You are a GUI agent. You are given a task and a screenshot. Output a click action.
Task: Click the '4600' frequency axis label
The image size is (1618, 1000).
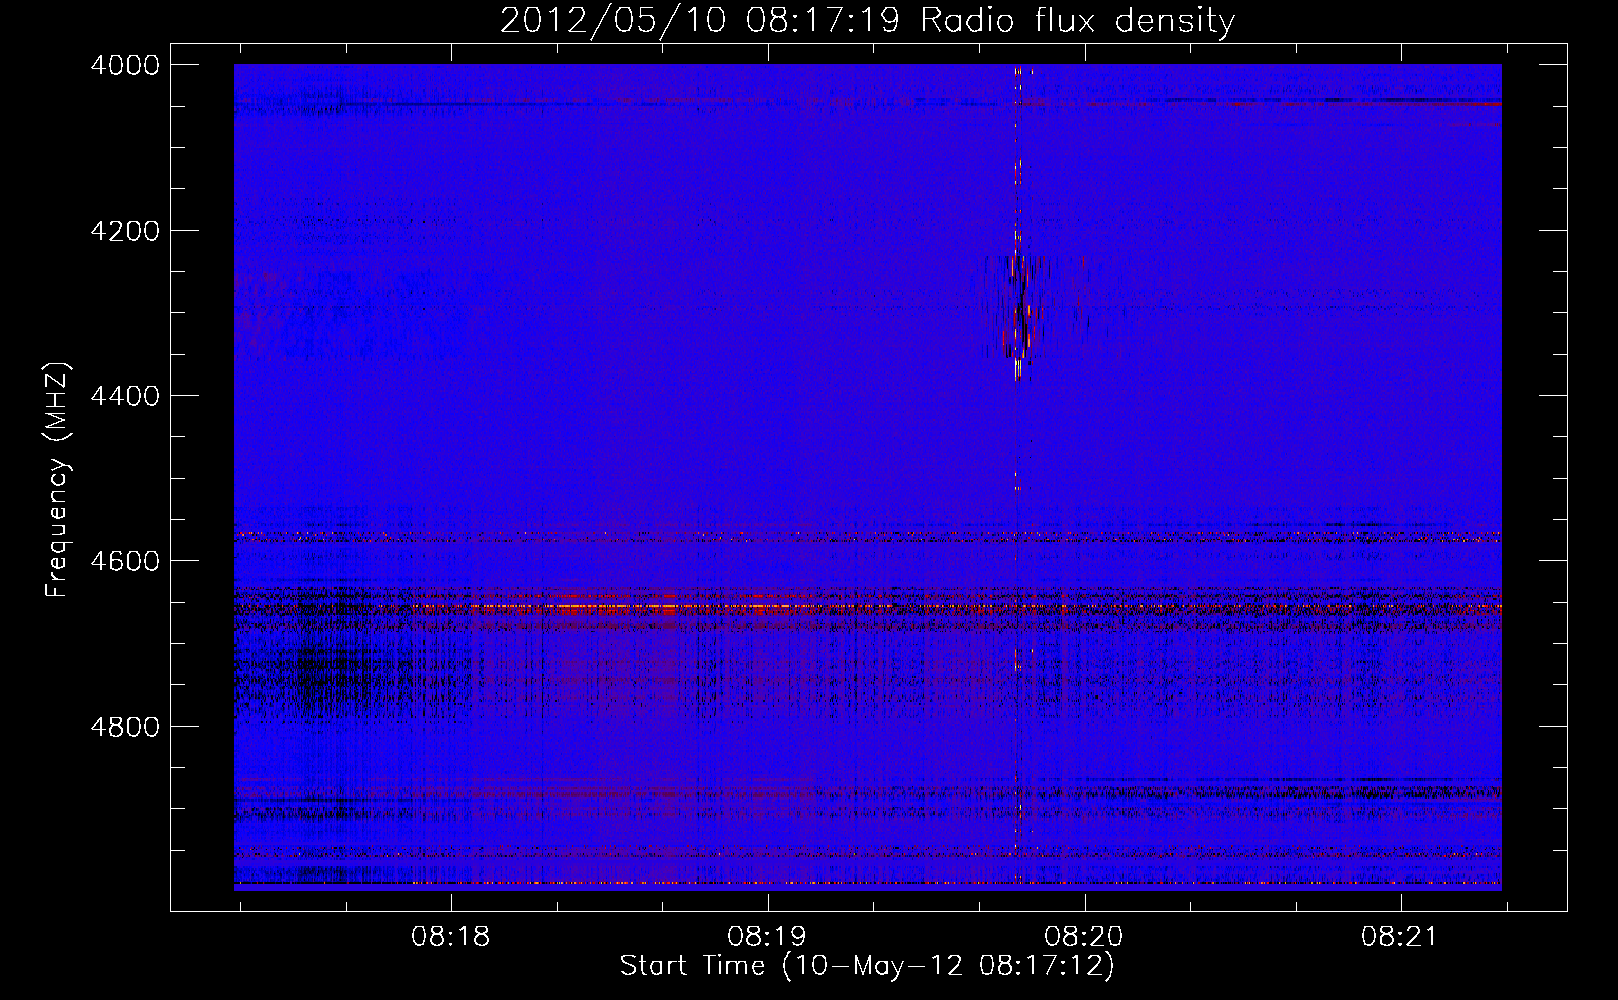pos(125,561)
